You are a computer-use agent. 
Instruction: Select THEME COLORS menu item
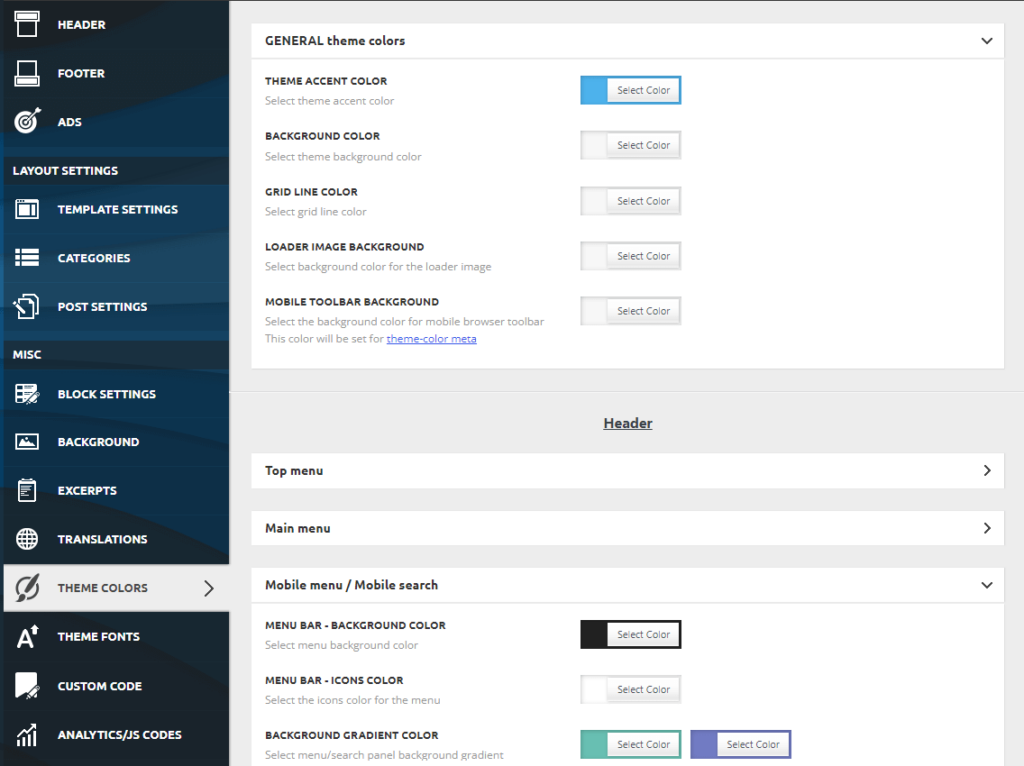pos(116,588)
